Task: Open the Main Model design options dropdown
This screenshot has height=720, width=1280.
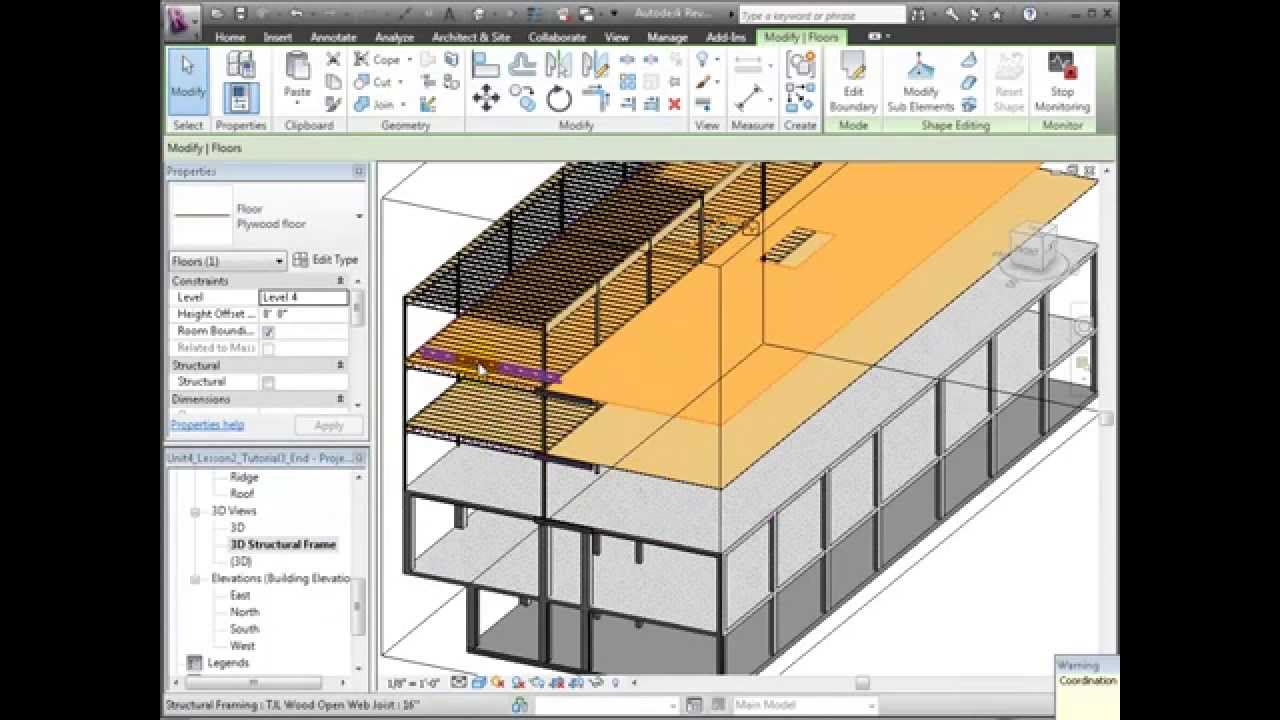Action: [805, 705]
